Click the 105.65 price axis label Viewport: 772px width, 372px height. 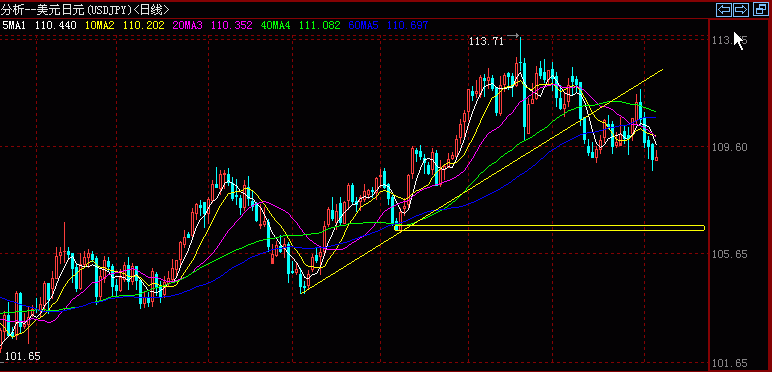click(730, 254)
